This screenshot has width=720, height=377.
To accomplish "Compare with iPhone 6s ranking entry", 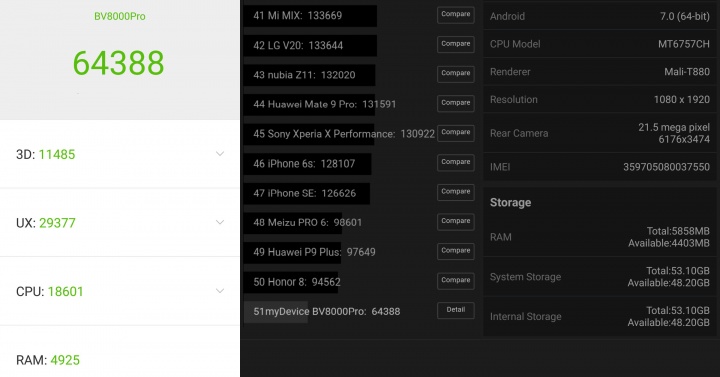I will coord(456,163).
